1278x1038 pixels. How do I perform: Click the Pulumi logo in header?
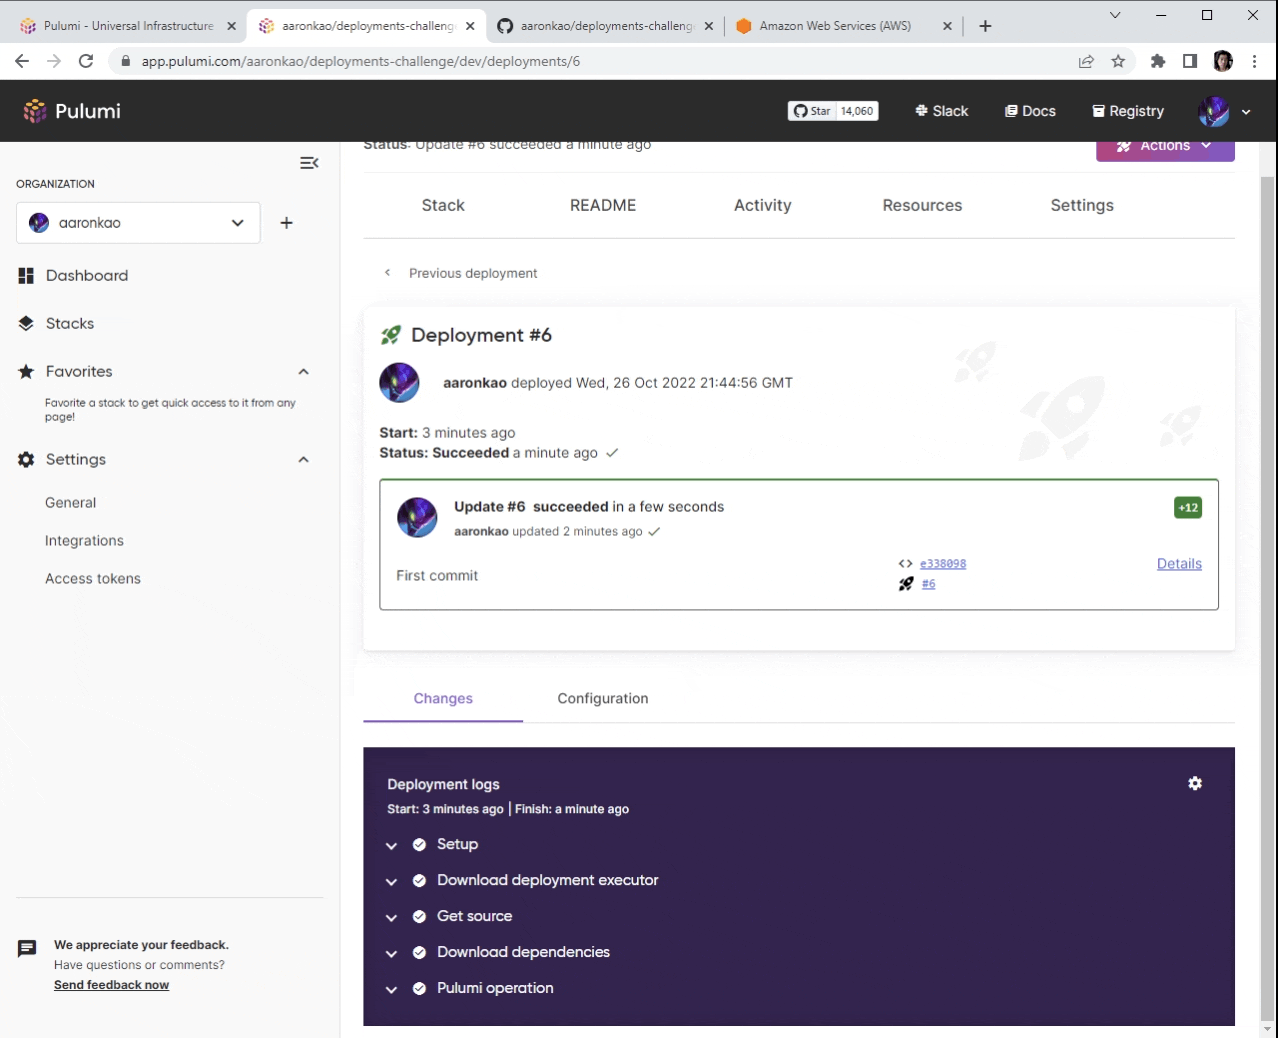click(x=72, y=111)
